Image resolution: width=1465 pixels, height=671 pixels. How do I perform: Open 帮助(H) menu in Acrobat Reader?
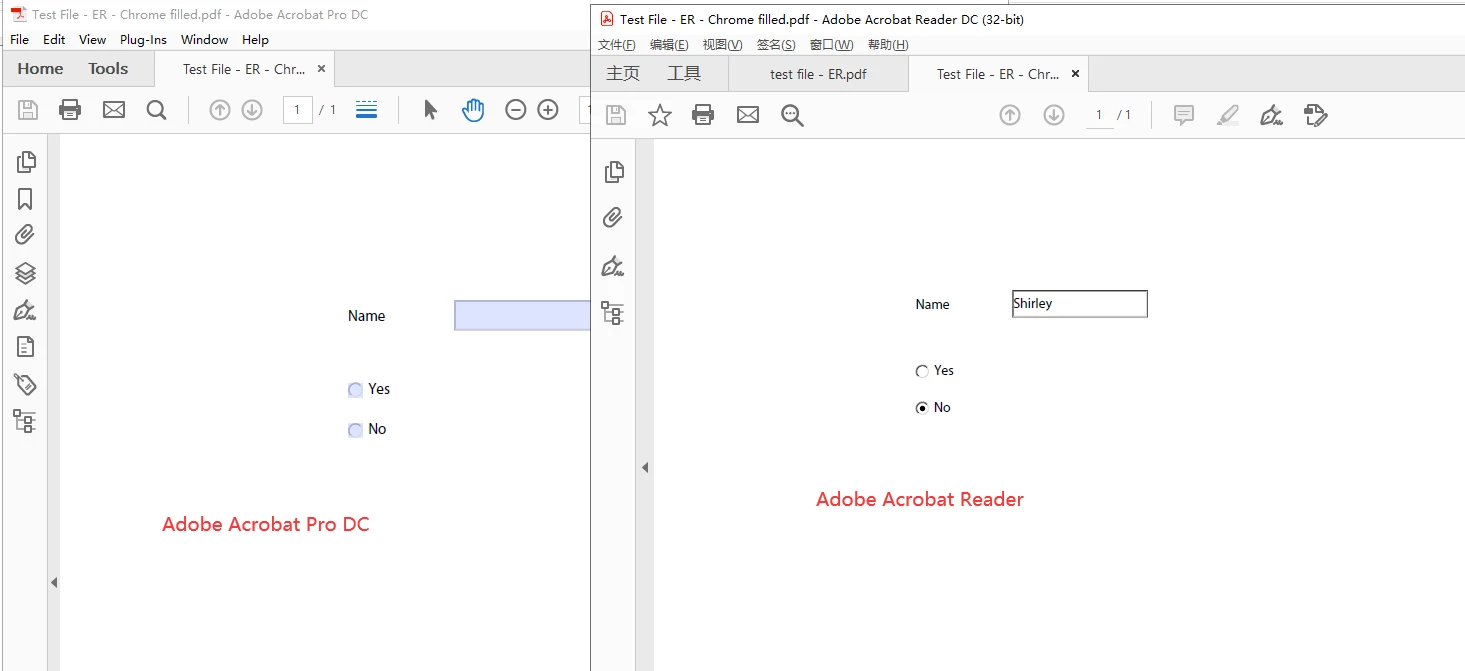[888, 45]
